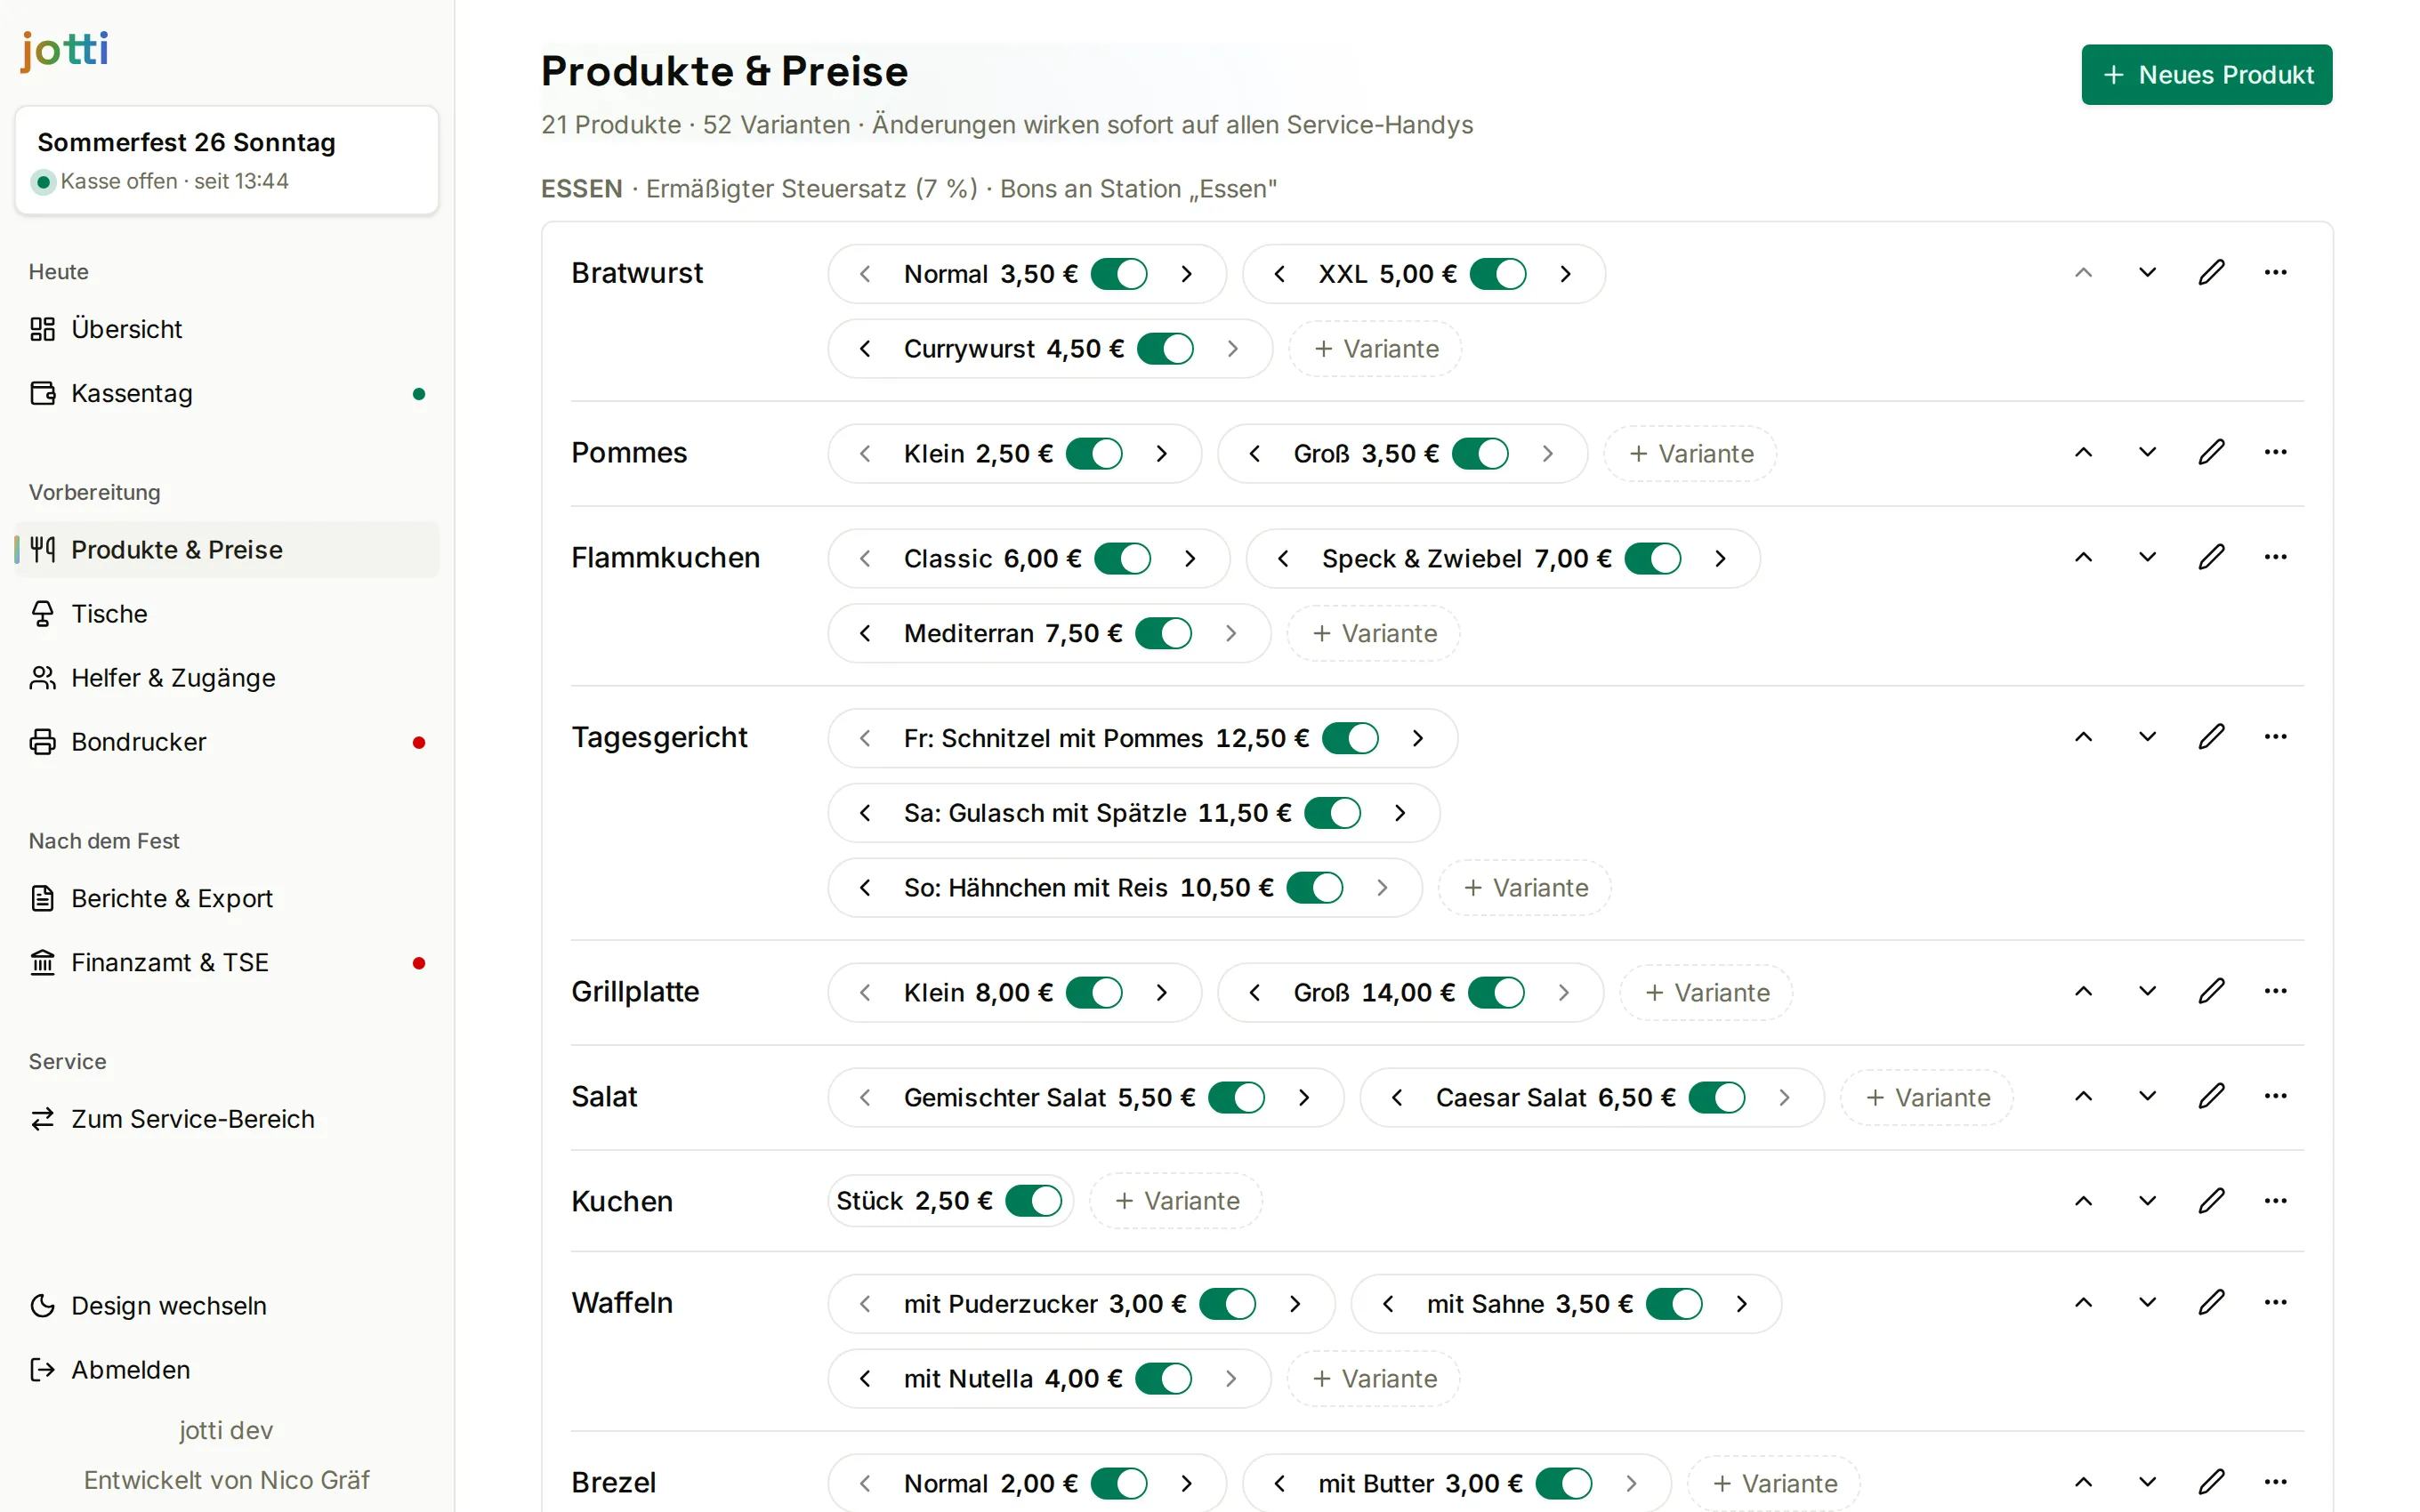The width and height of the screenshot is (2420, 1512).
Task: Move Flammkuchen down one position
Action: tap(2147, 557)
